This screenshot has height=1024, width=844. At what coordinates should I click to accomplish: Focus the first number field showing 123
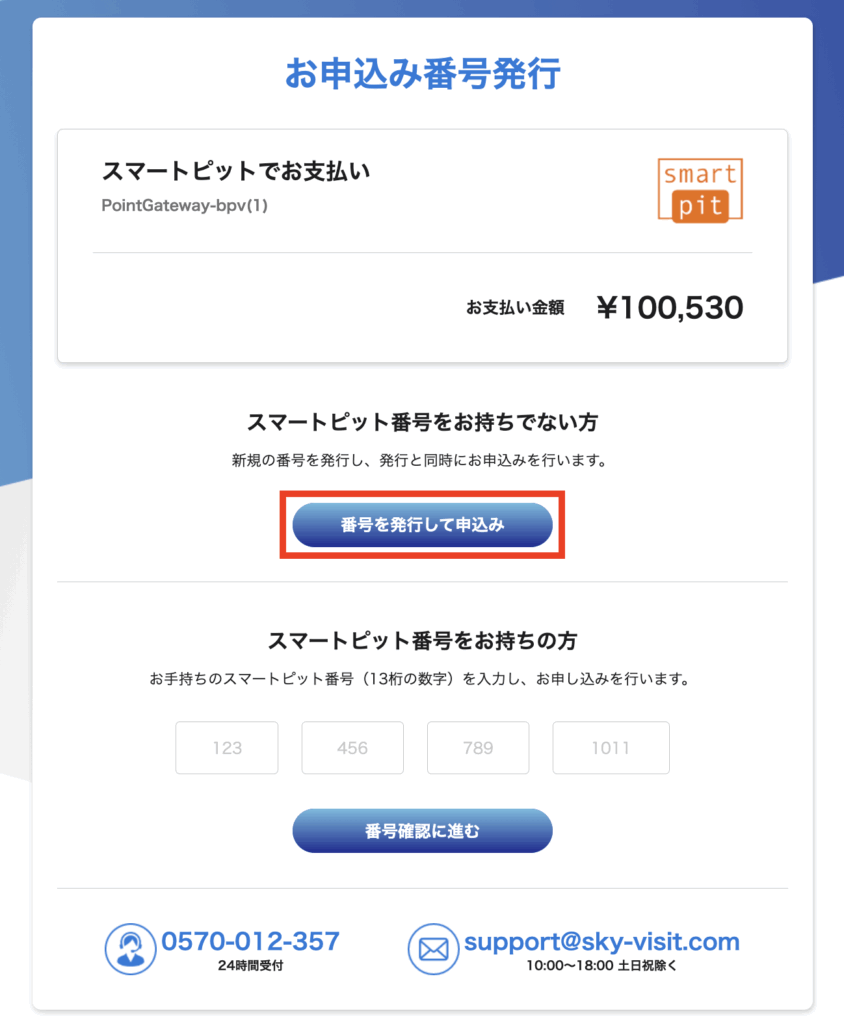click(227, 748)
